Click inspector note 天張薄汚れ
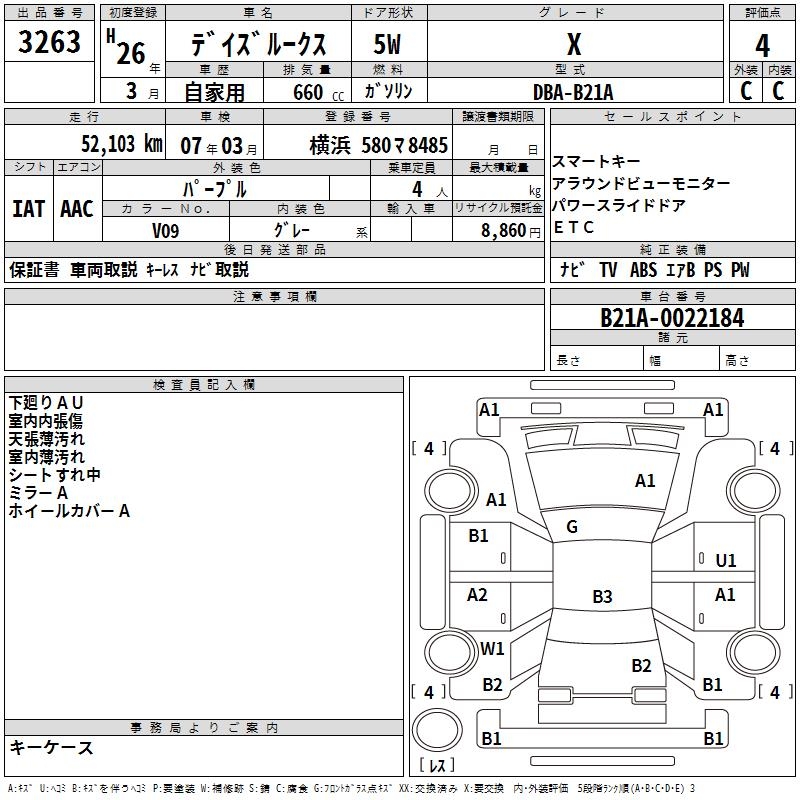Image resolution: width=800 pixels, height=800 pixels. (46, 439)
